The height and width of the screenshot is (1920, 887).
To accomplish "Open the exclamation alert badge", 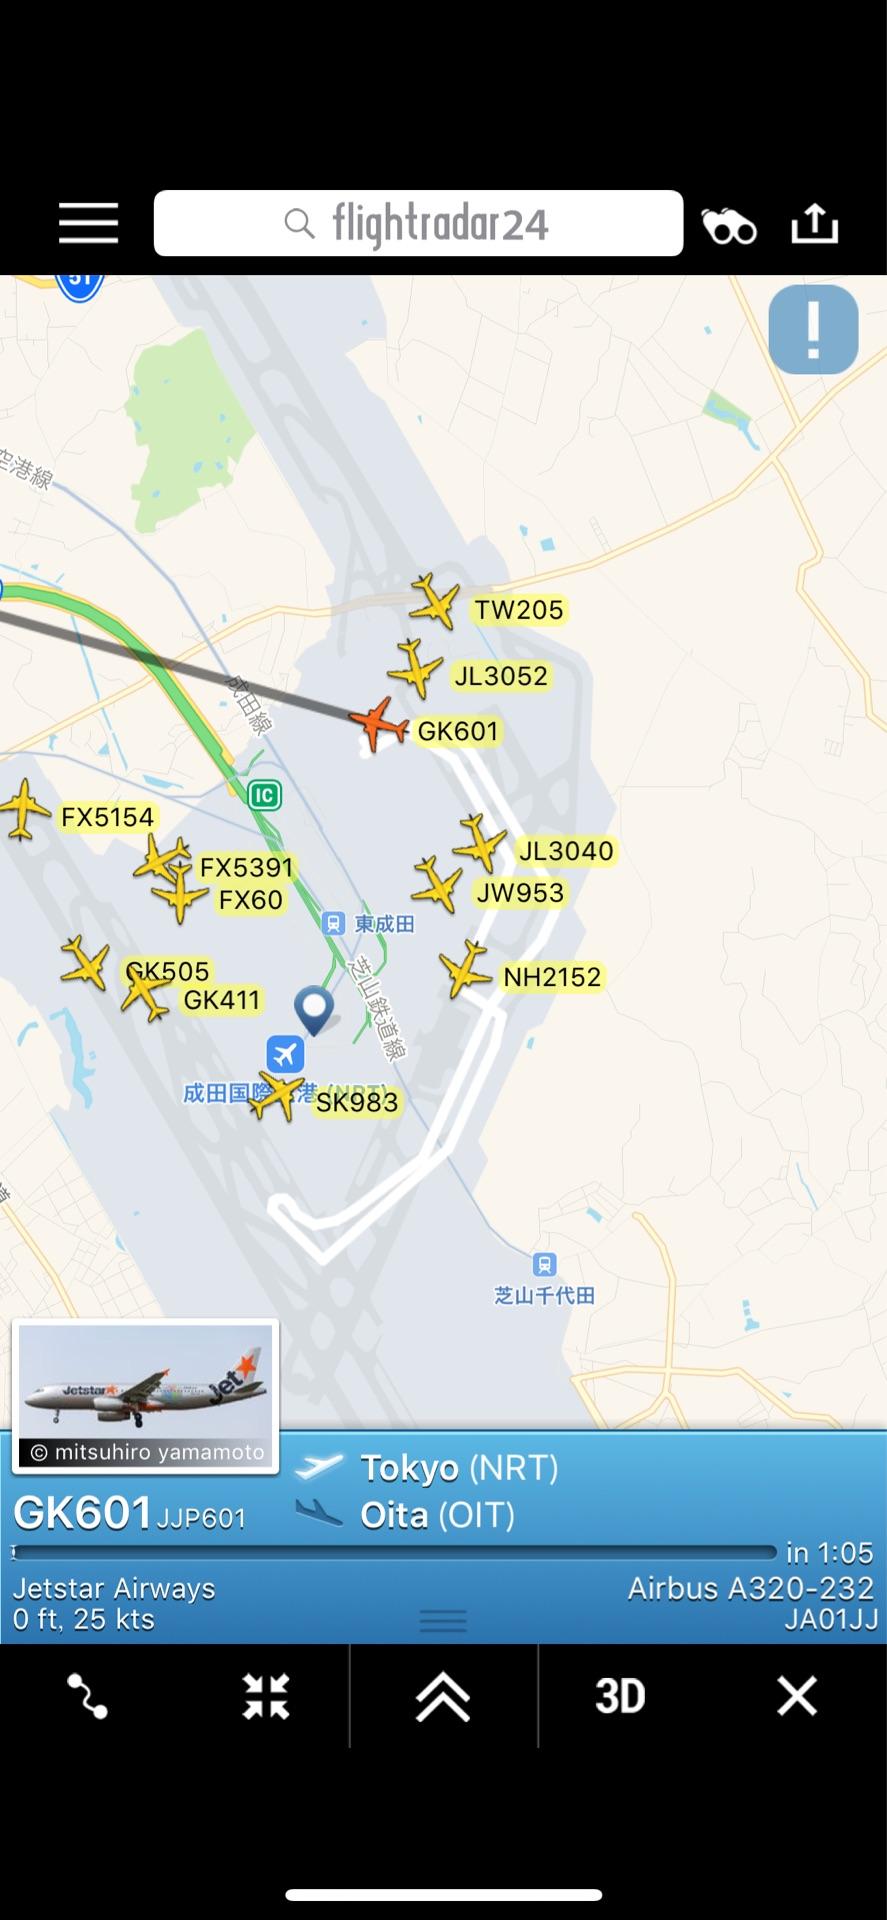I will (813, 329).
